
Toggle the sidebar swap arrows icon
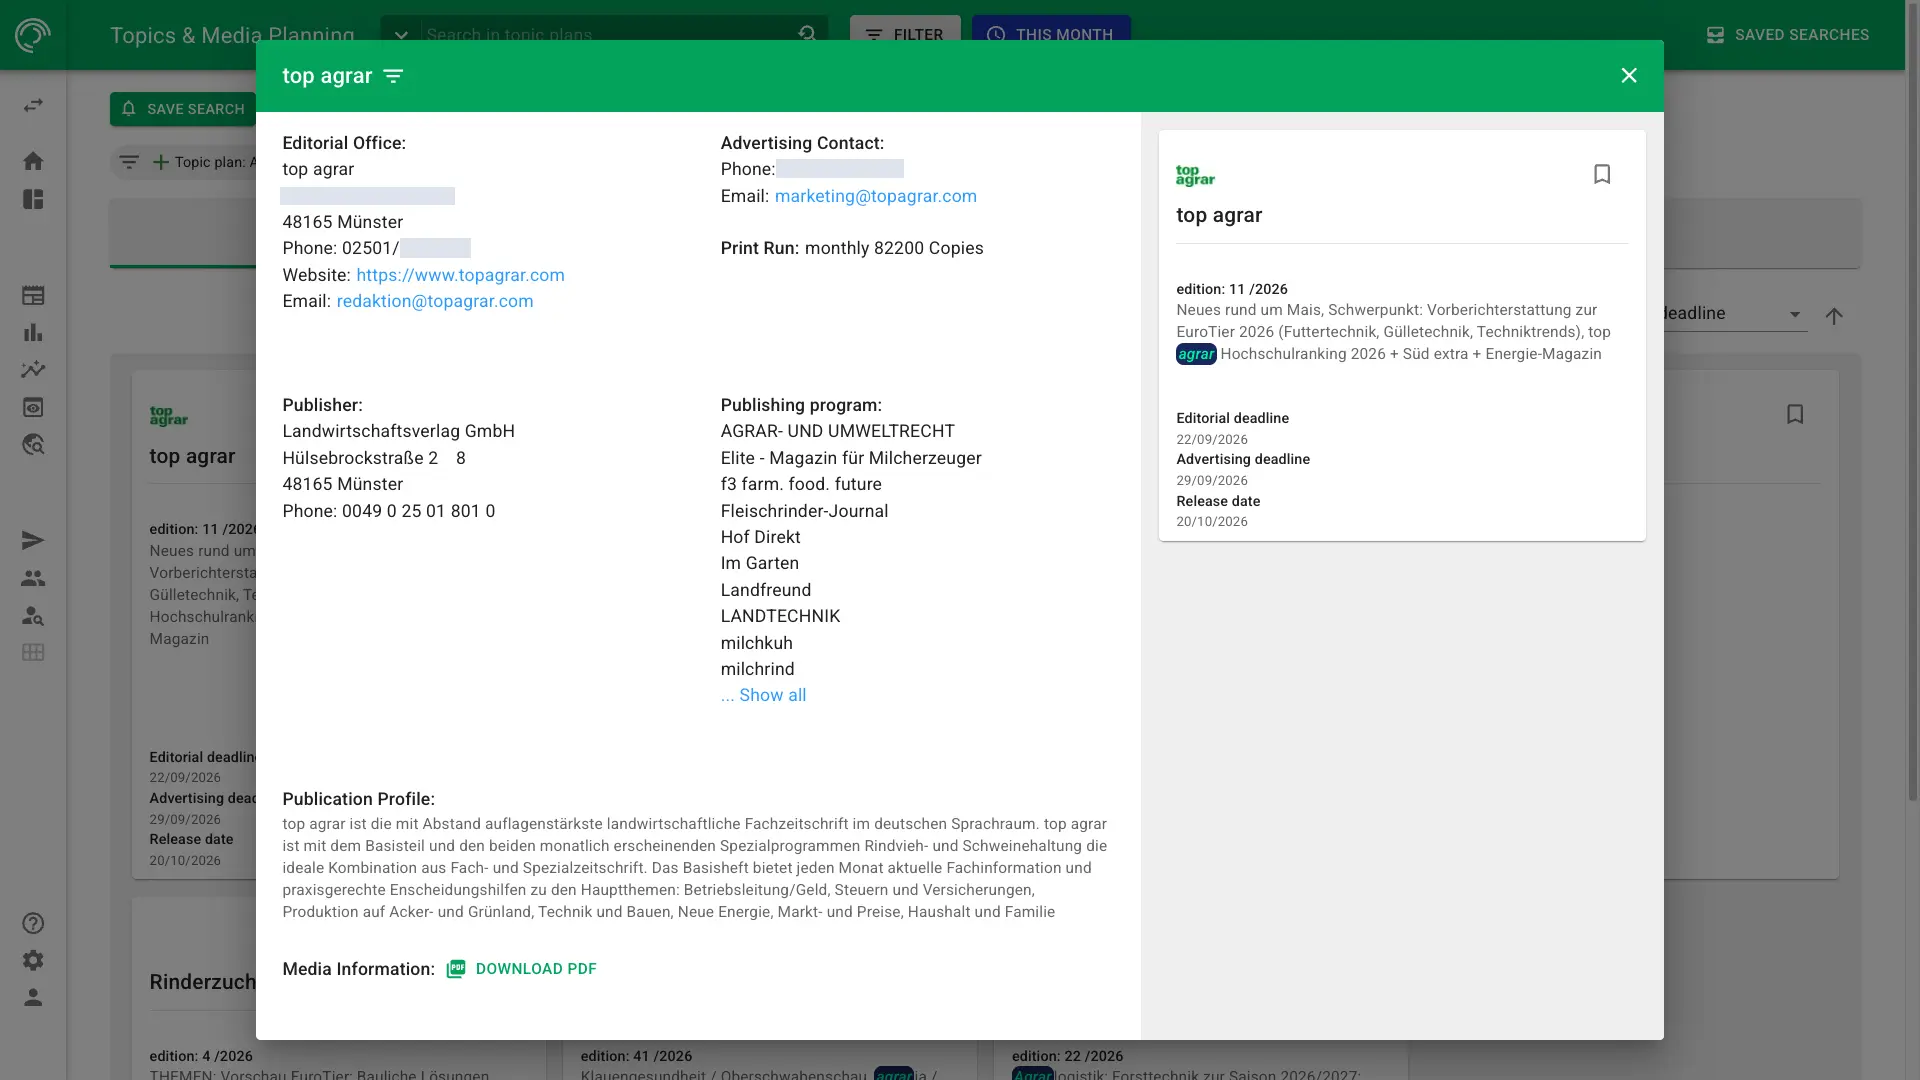click(33, 105)
